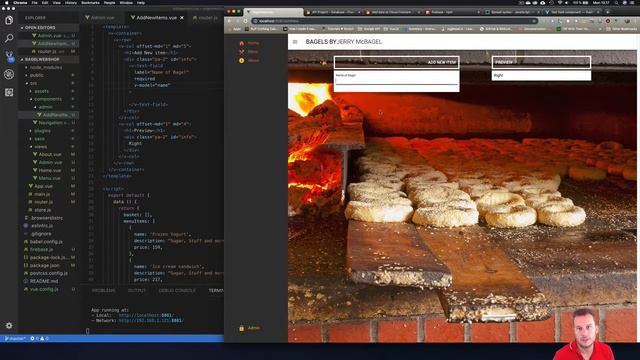This screenshot has height=360, width=640.
Task: Close the AddNewItems.vue editor tab
Action: (x=182, y=18)
